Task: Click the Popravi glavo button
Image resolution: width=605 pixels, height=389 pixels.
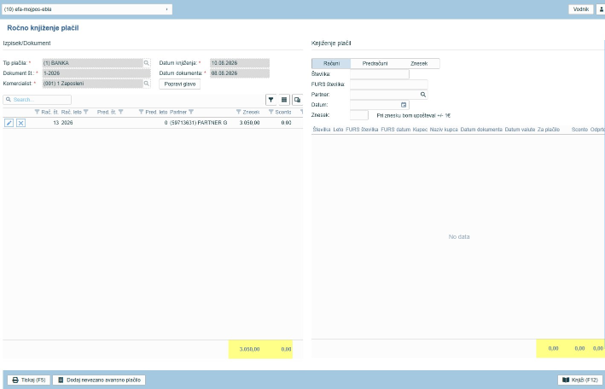Action: [180, 84]
